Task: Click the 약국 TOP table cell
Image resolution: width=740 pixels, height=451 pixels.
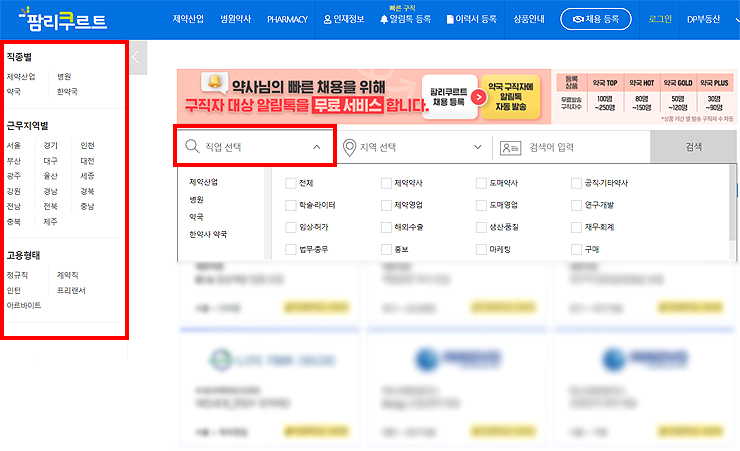Action: 605,83
